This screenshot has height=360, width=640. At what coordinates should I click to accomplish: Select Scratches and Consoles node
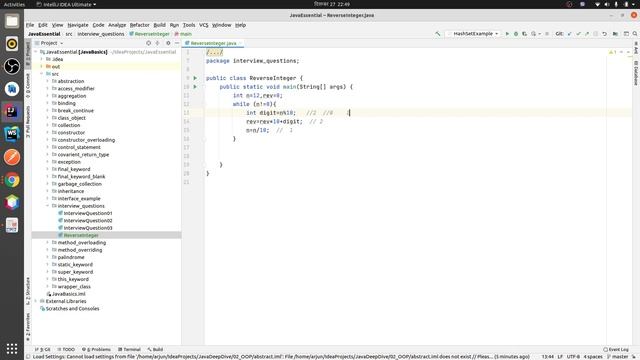pyautogui.click(x=72, y=309)
